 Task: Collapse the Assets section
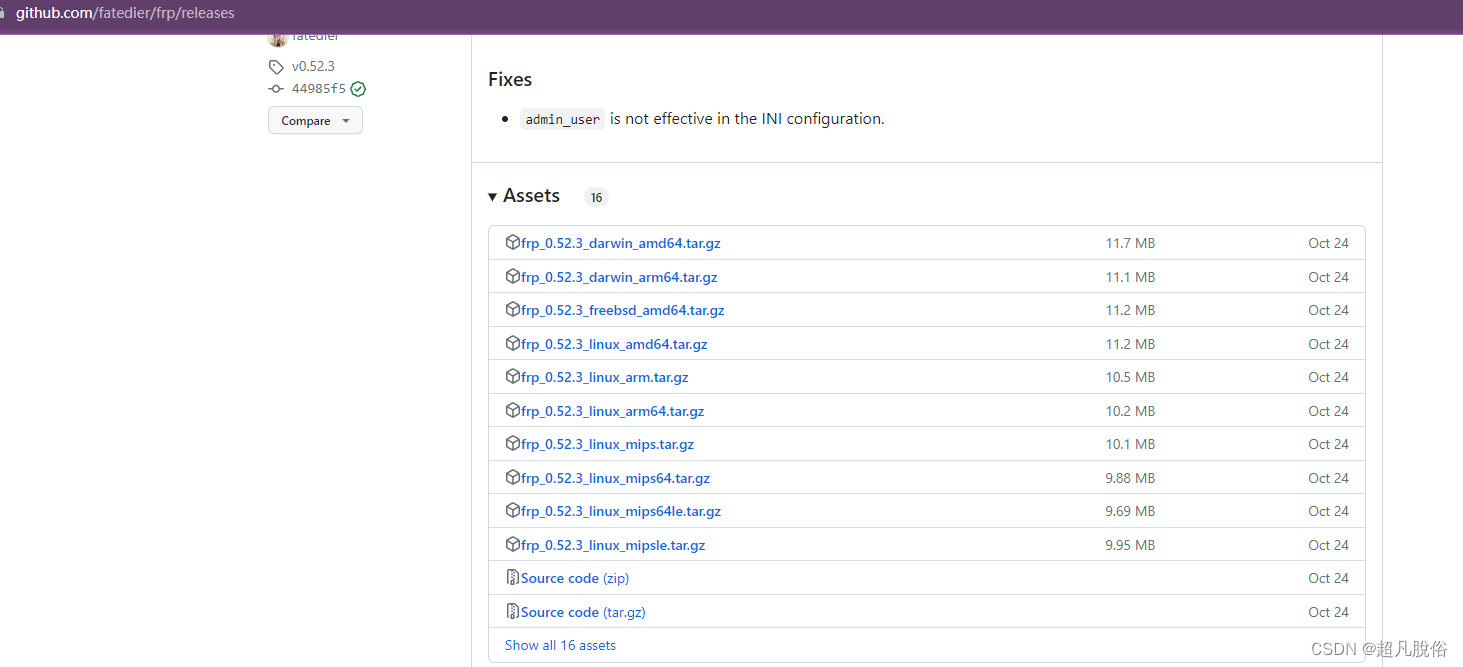click(492, 196)
